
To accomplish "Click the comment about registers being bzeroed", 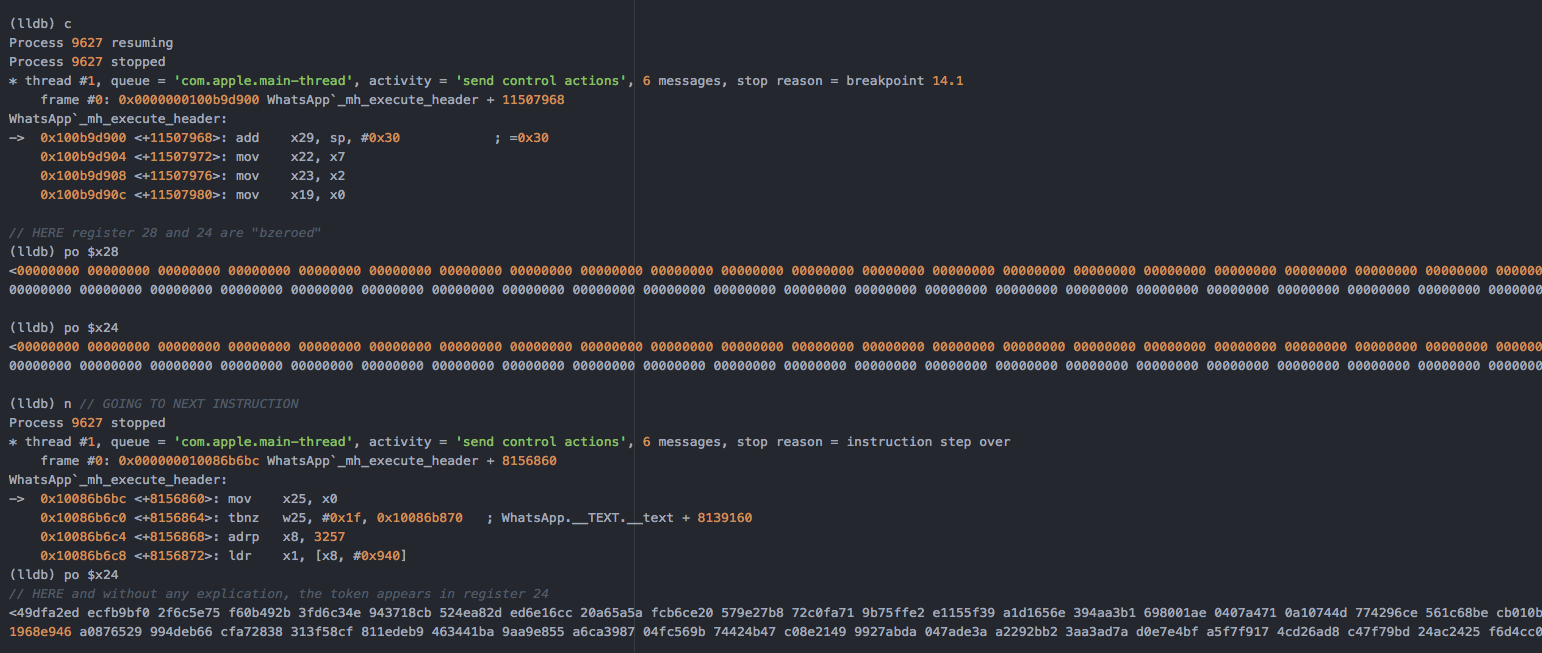I will [x=165, y=233].
